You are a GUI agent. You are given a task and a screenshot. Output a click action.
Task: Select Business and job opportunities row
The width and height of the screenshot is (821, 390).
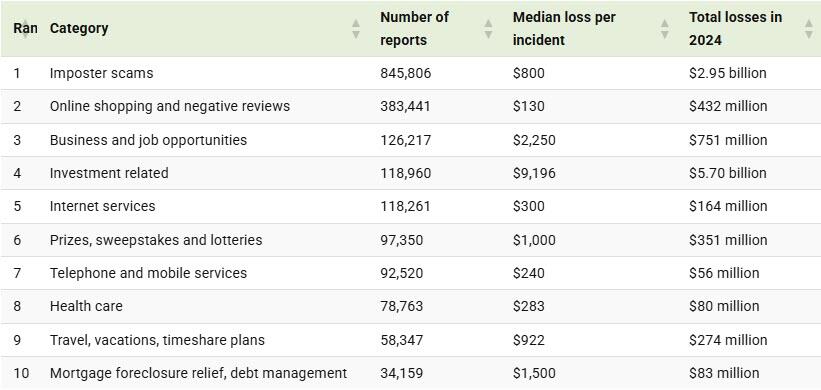(x=410, y=140)
